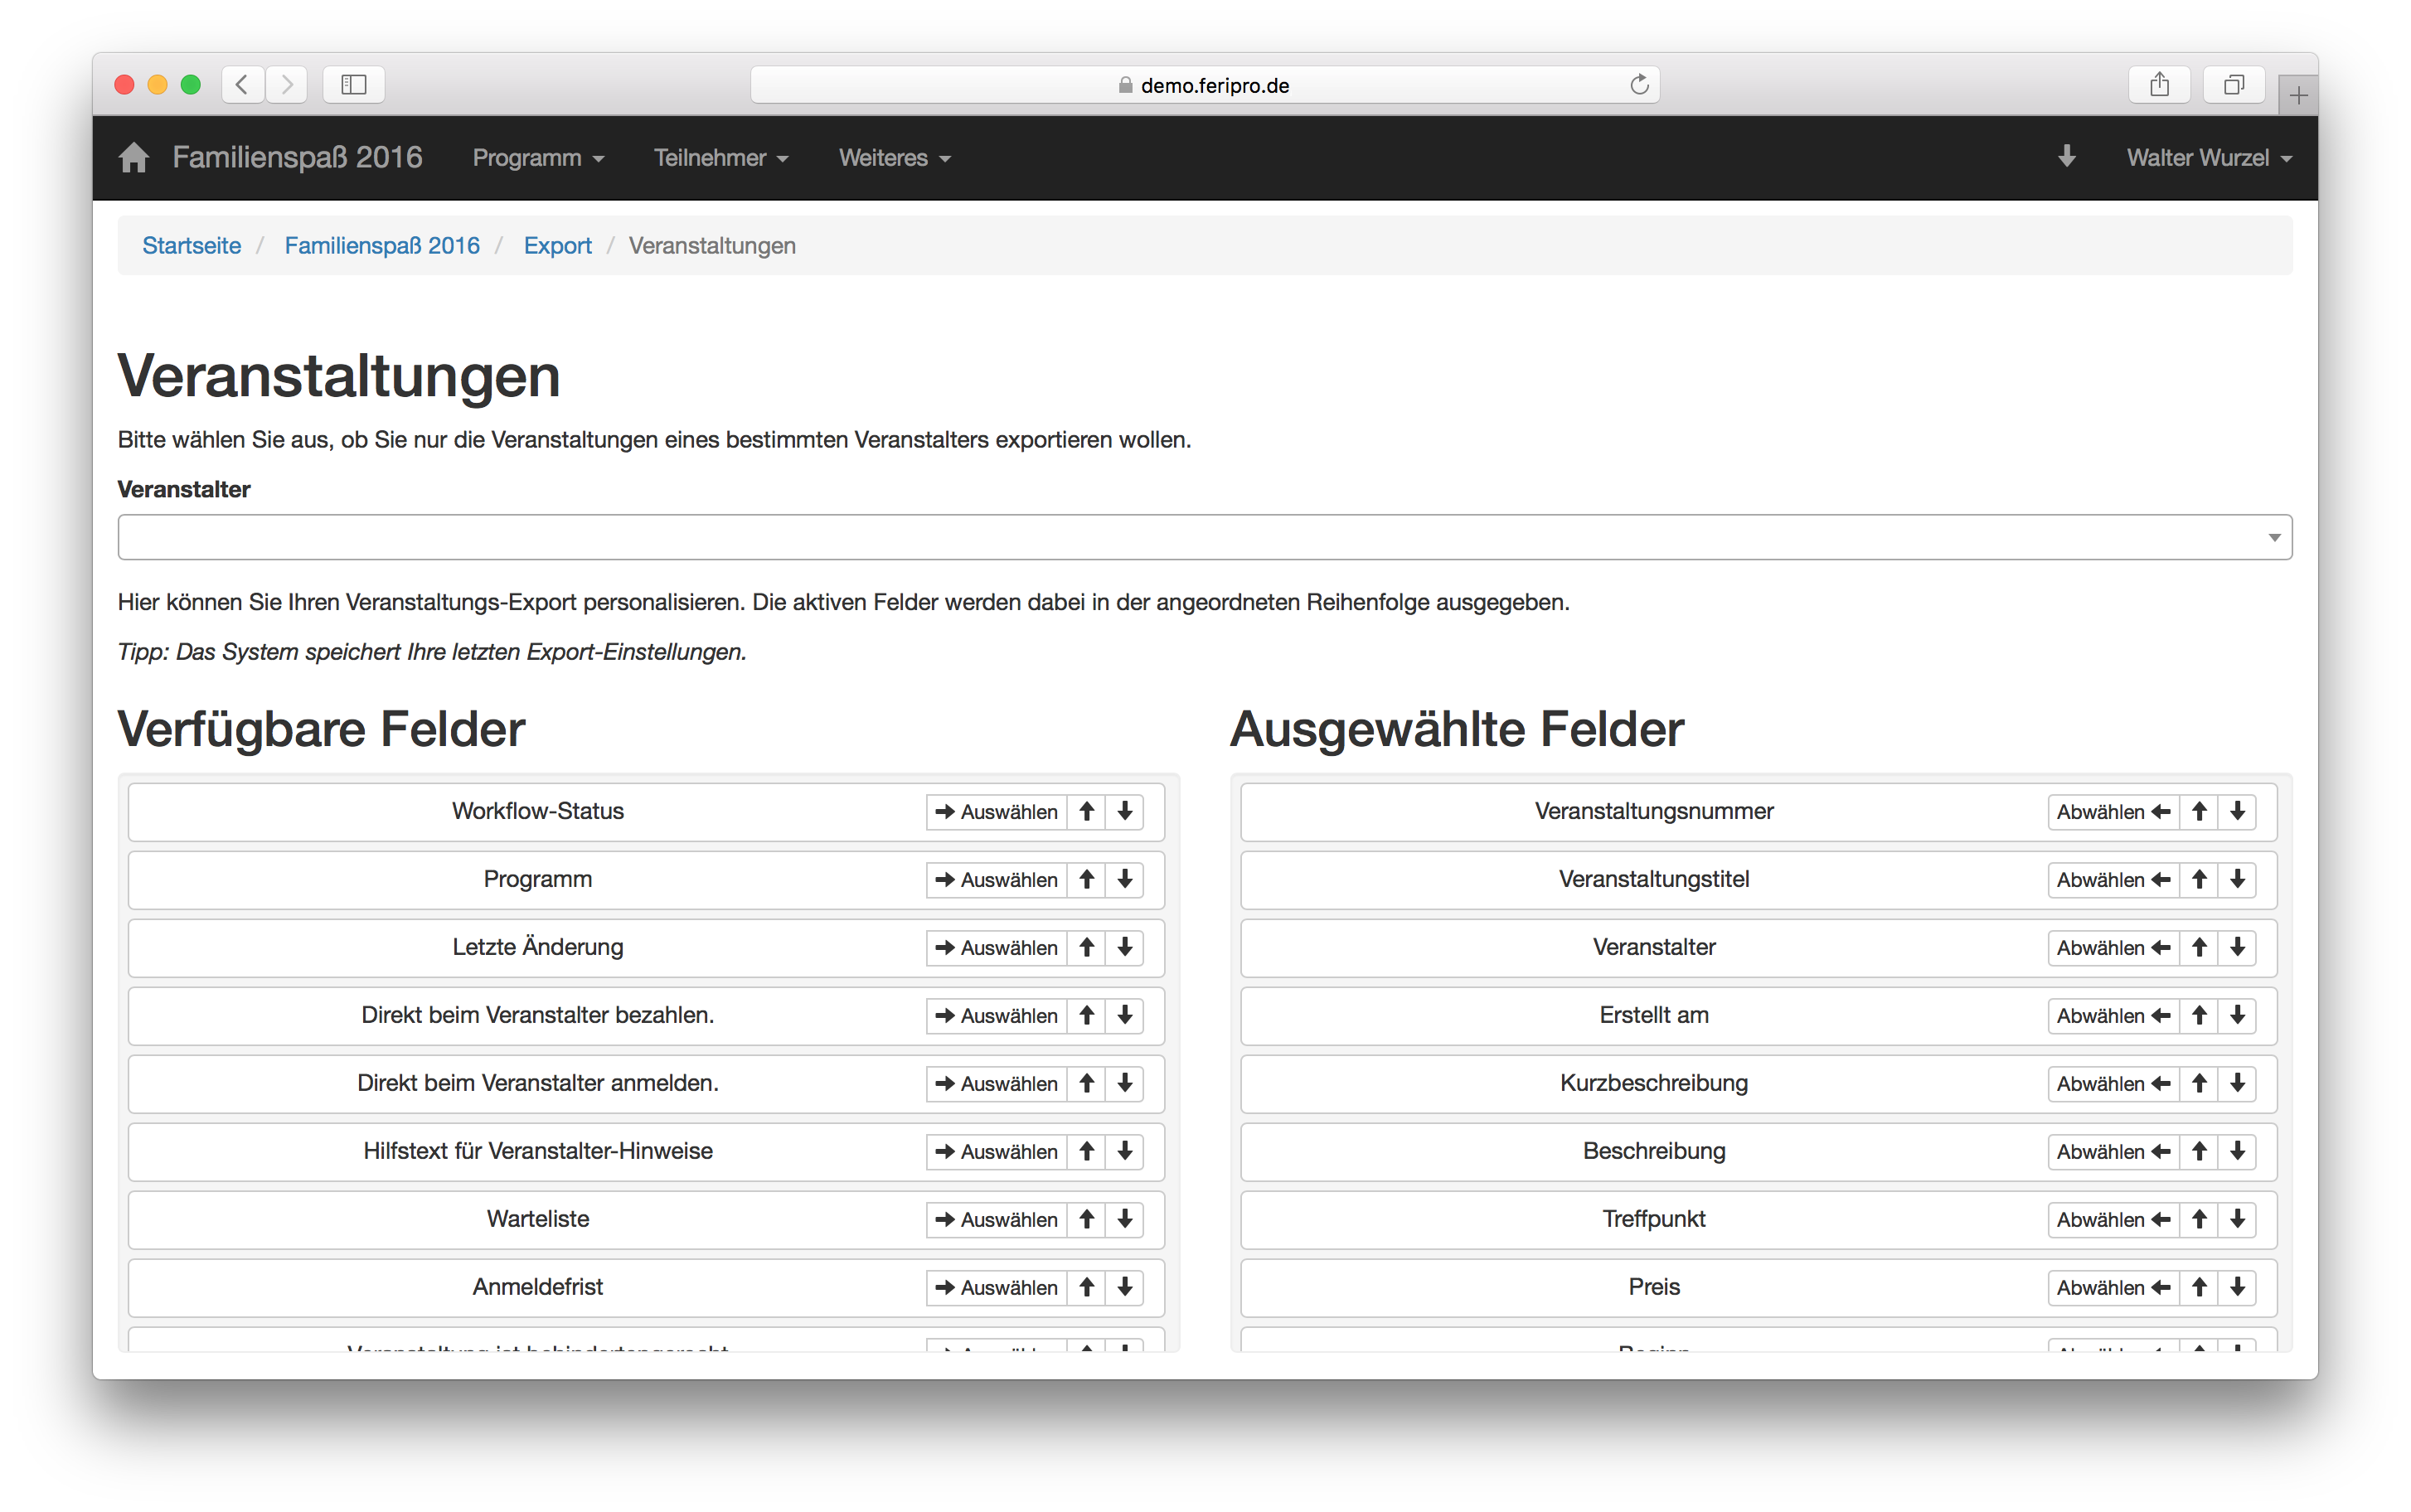Click the Safari address bar
2411x1512 pixels.
(x=1204, y=85)
